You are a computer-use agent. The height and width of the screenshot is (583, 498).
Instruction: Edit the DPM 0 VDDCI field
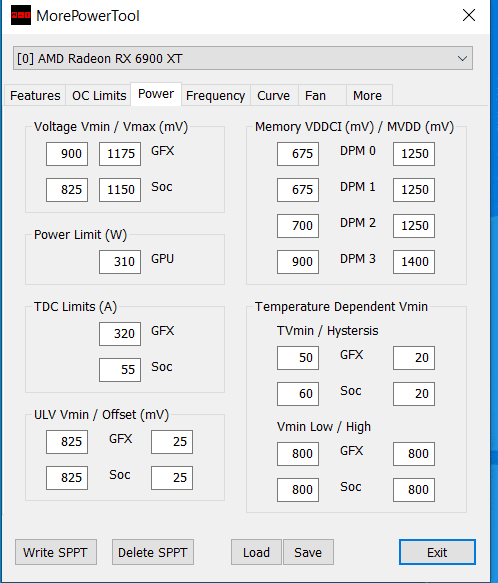(x=298, y=154)
